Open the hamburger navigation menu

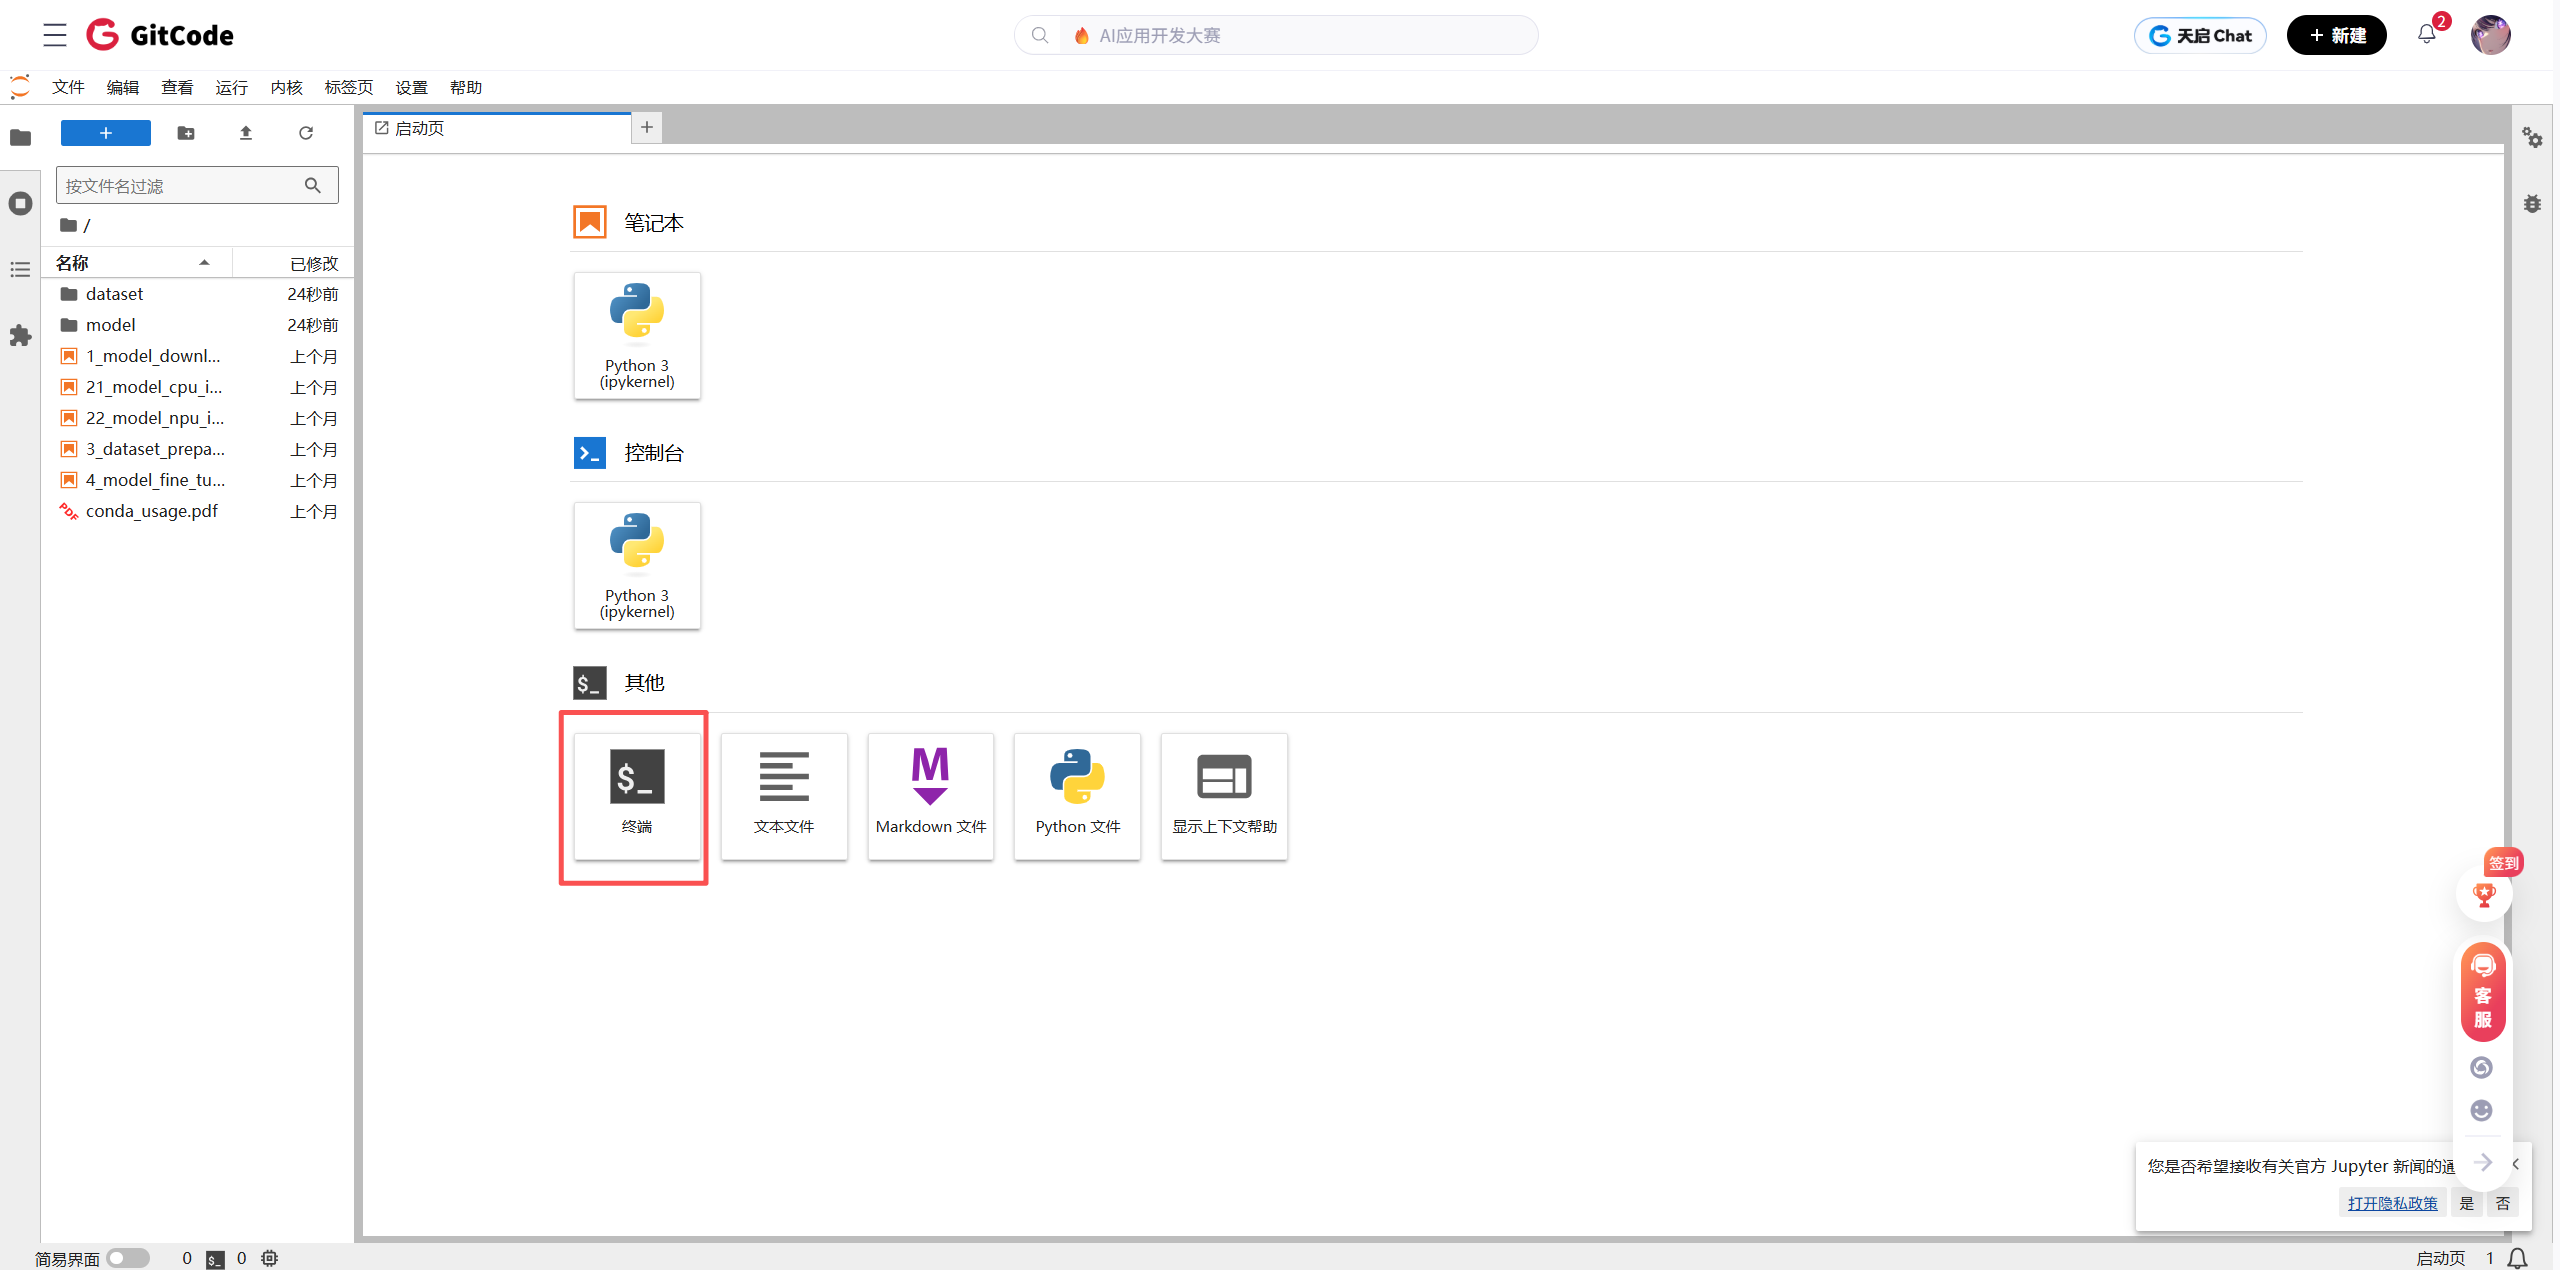tap(55, 35)
